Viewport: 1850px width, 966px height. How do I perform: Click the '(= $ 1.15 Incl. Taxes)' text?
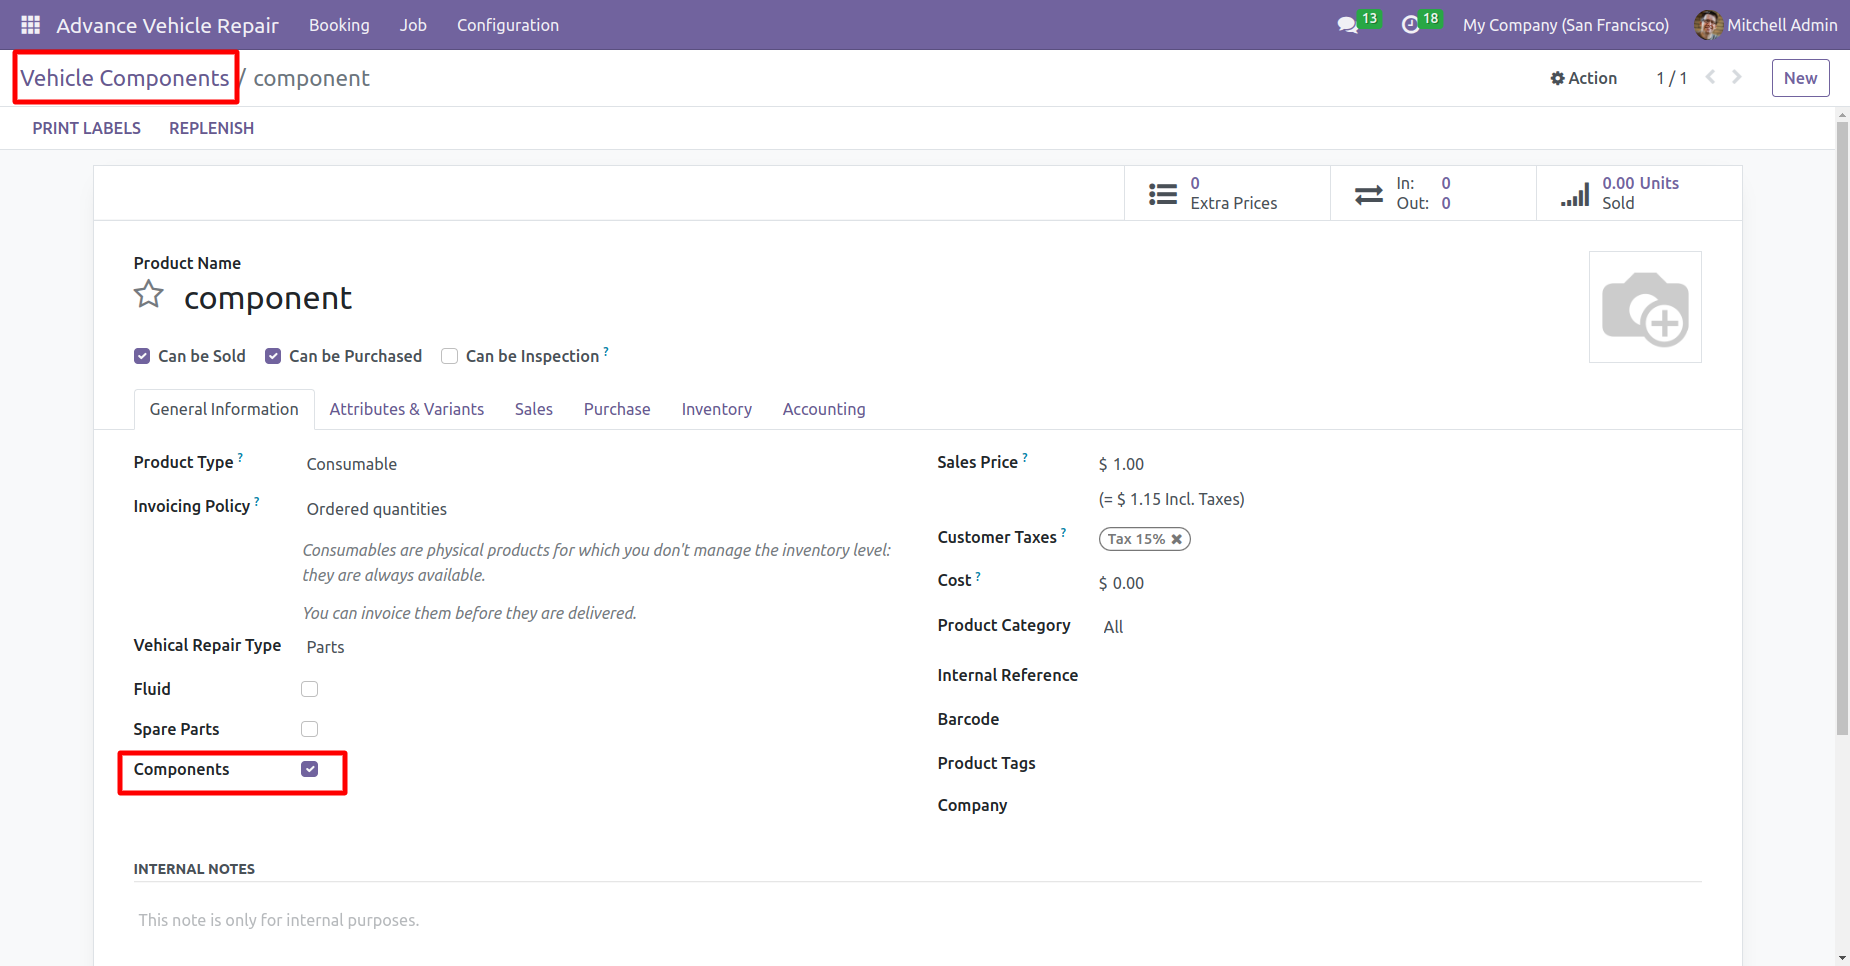pos(1172,499)
